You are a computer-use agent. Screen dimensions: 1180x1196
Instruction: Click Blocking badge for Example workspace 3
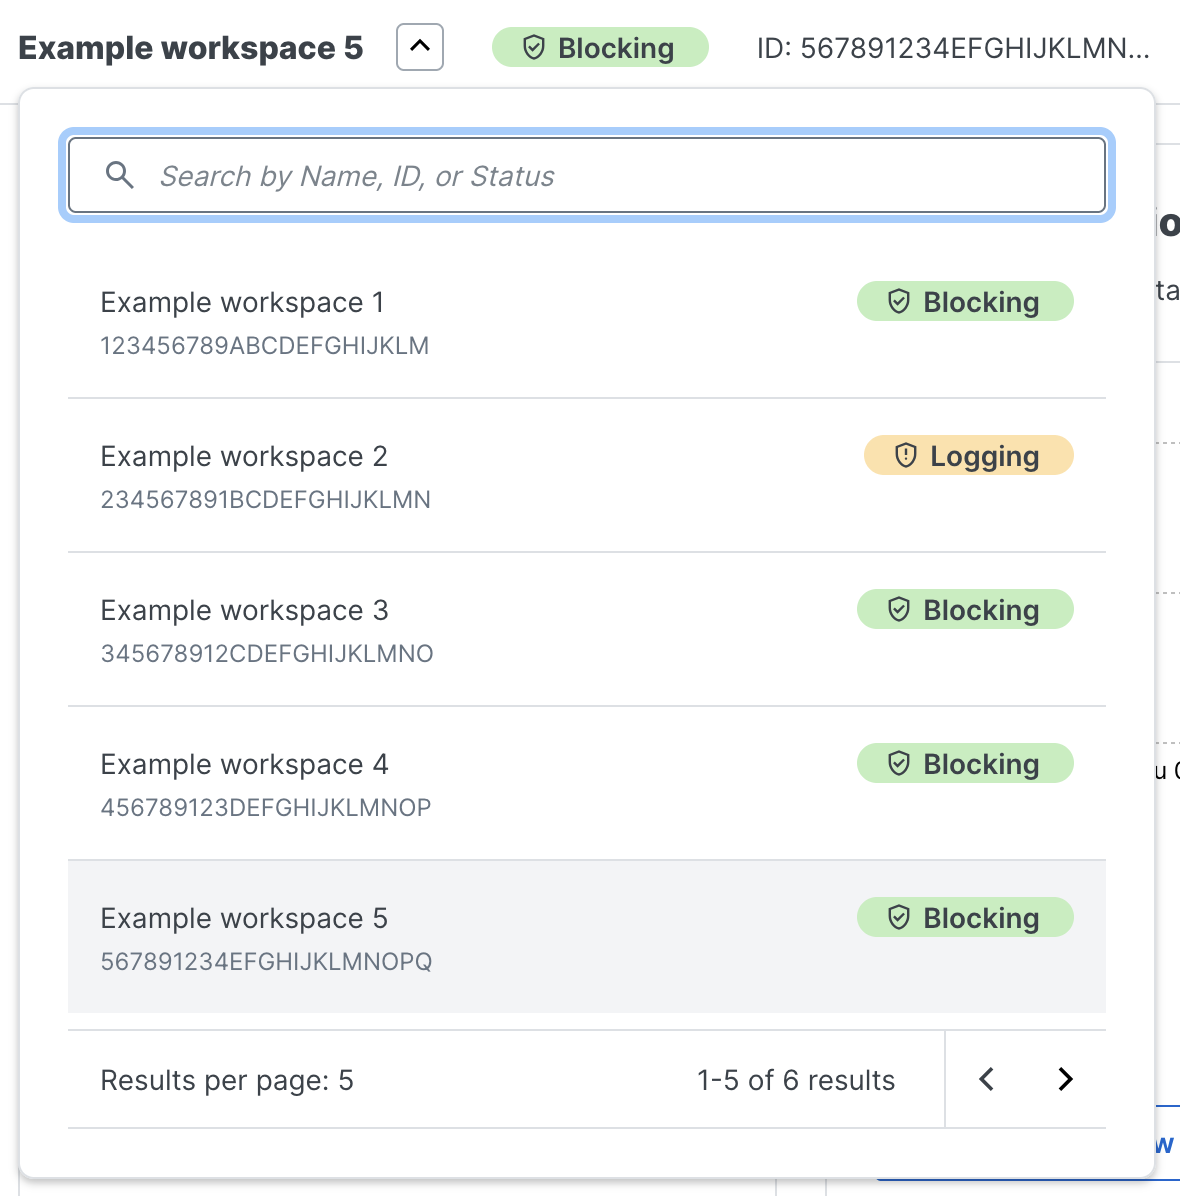[965, 609]
